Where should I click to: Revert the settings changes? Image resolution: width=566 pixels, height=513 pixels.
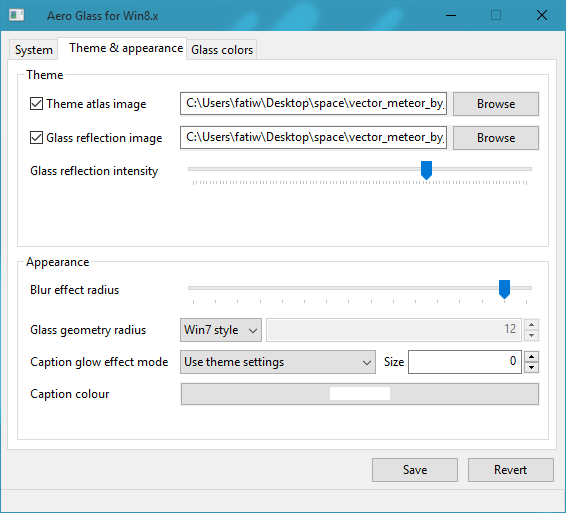[x=511, y=470]
